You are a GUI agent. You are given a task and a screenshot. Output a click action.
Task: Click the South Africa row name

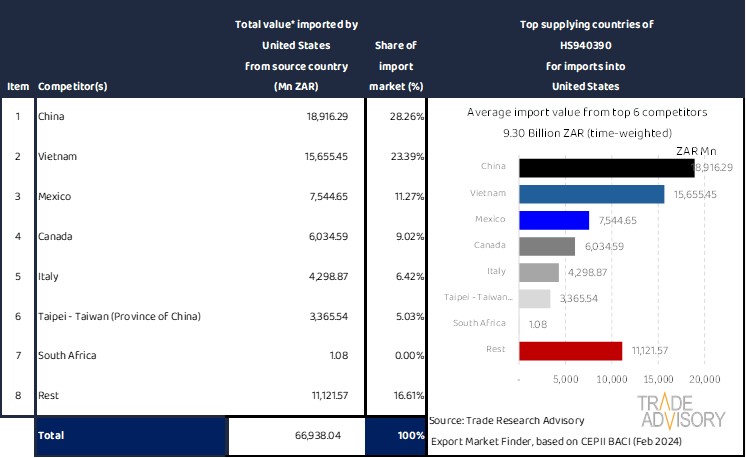pos(68,355)
